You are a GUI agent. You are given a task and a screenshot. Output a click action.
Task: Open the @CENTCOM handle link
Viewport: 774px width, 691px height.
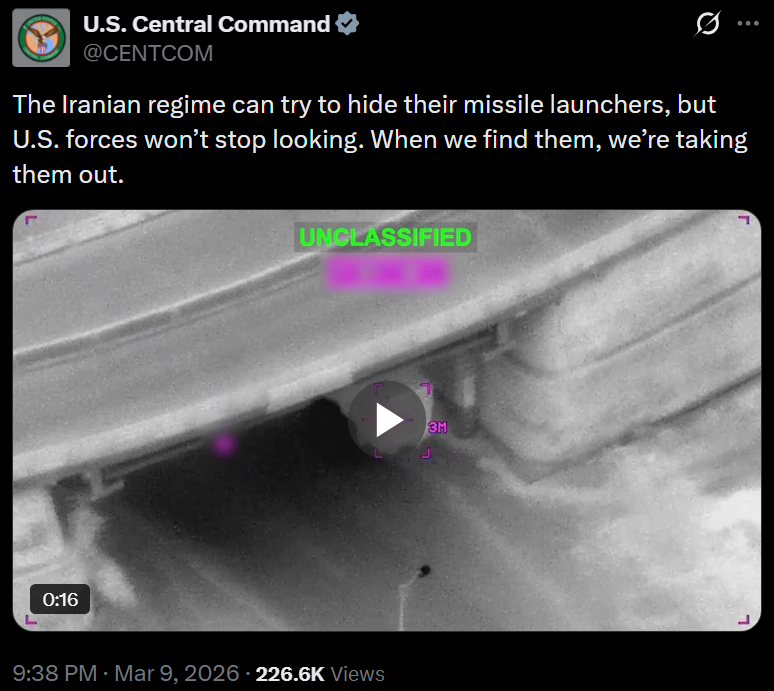pyautogui.click(x=148, y=53)
